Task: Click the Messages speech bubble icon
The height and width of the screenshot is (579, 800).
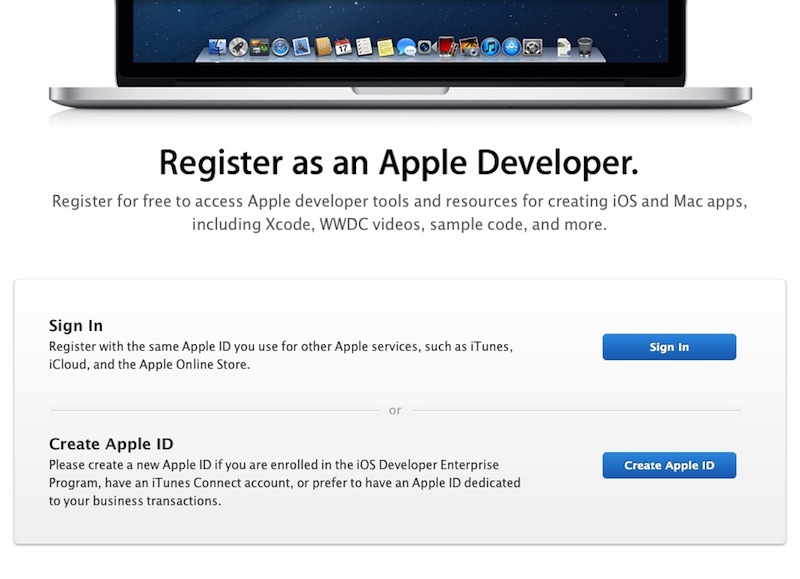Action: [x=406, y=46]
